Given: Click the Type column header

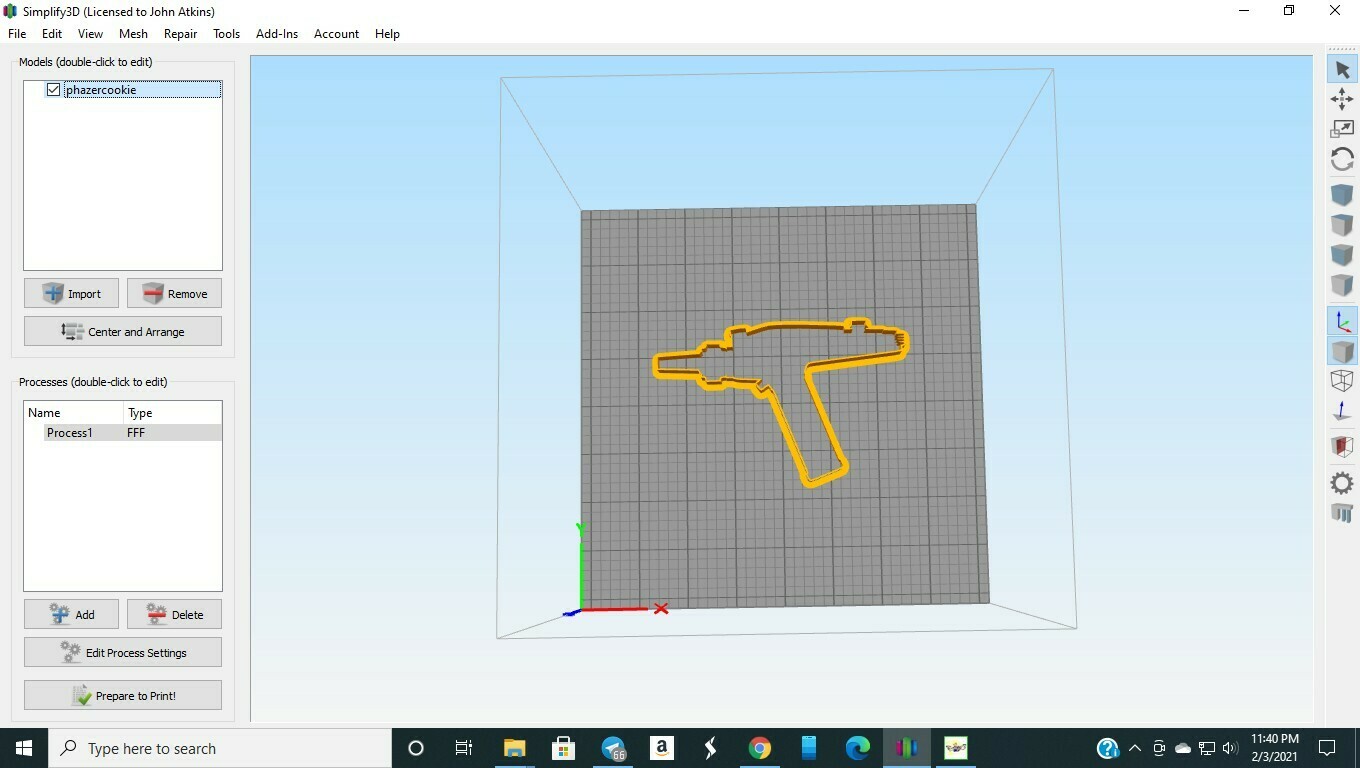Looking at the screenshot, I should coord(172,413).
